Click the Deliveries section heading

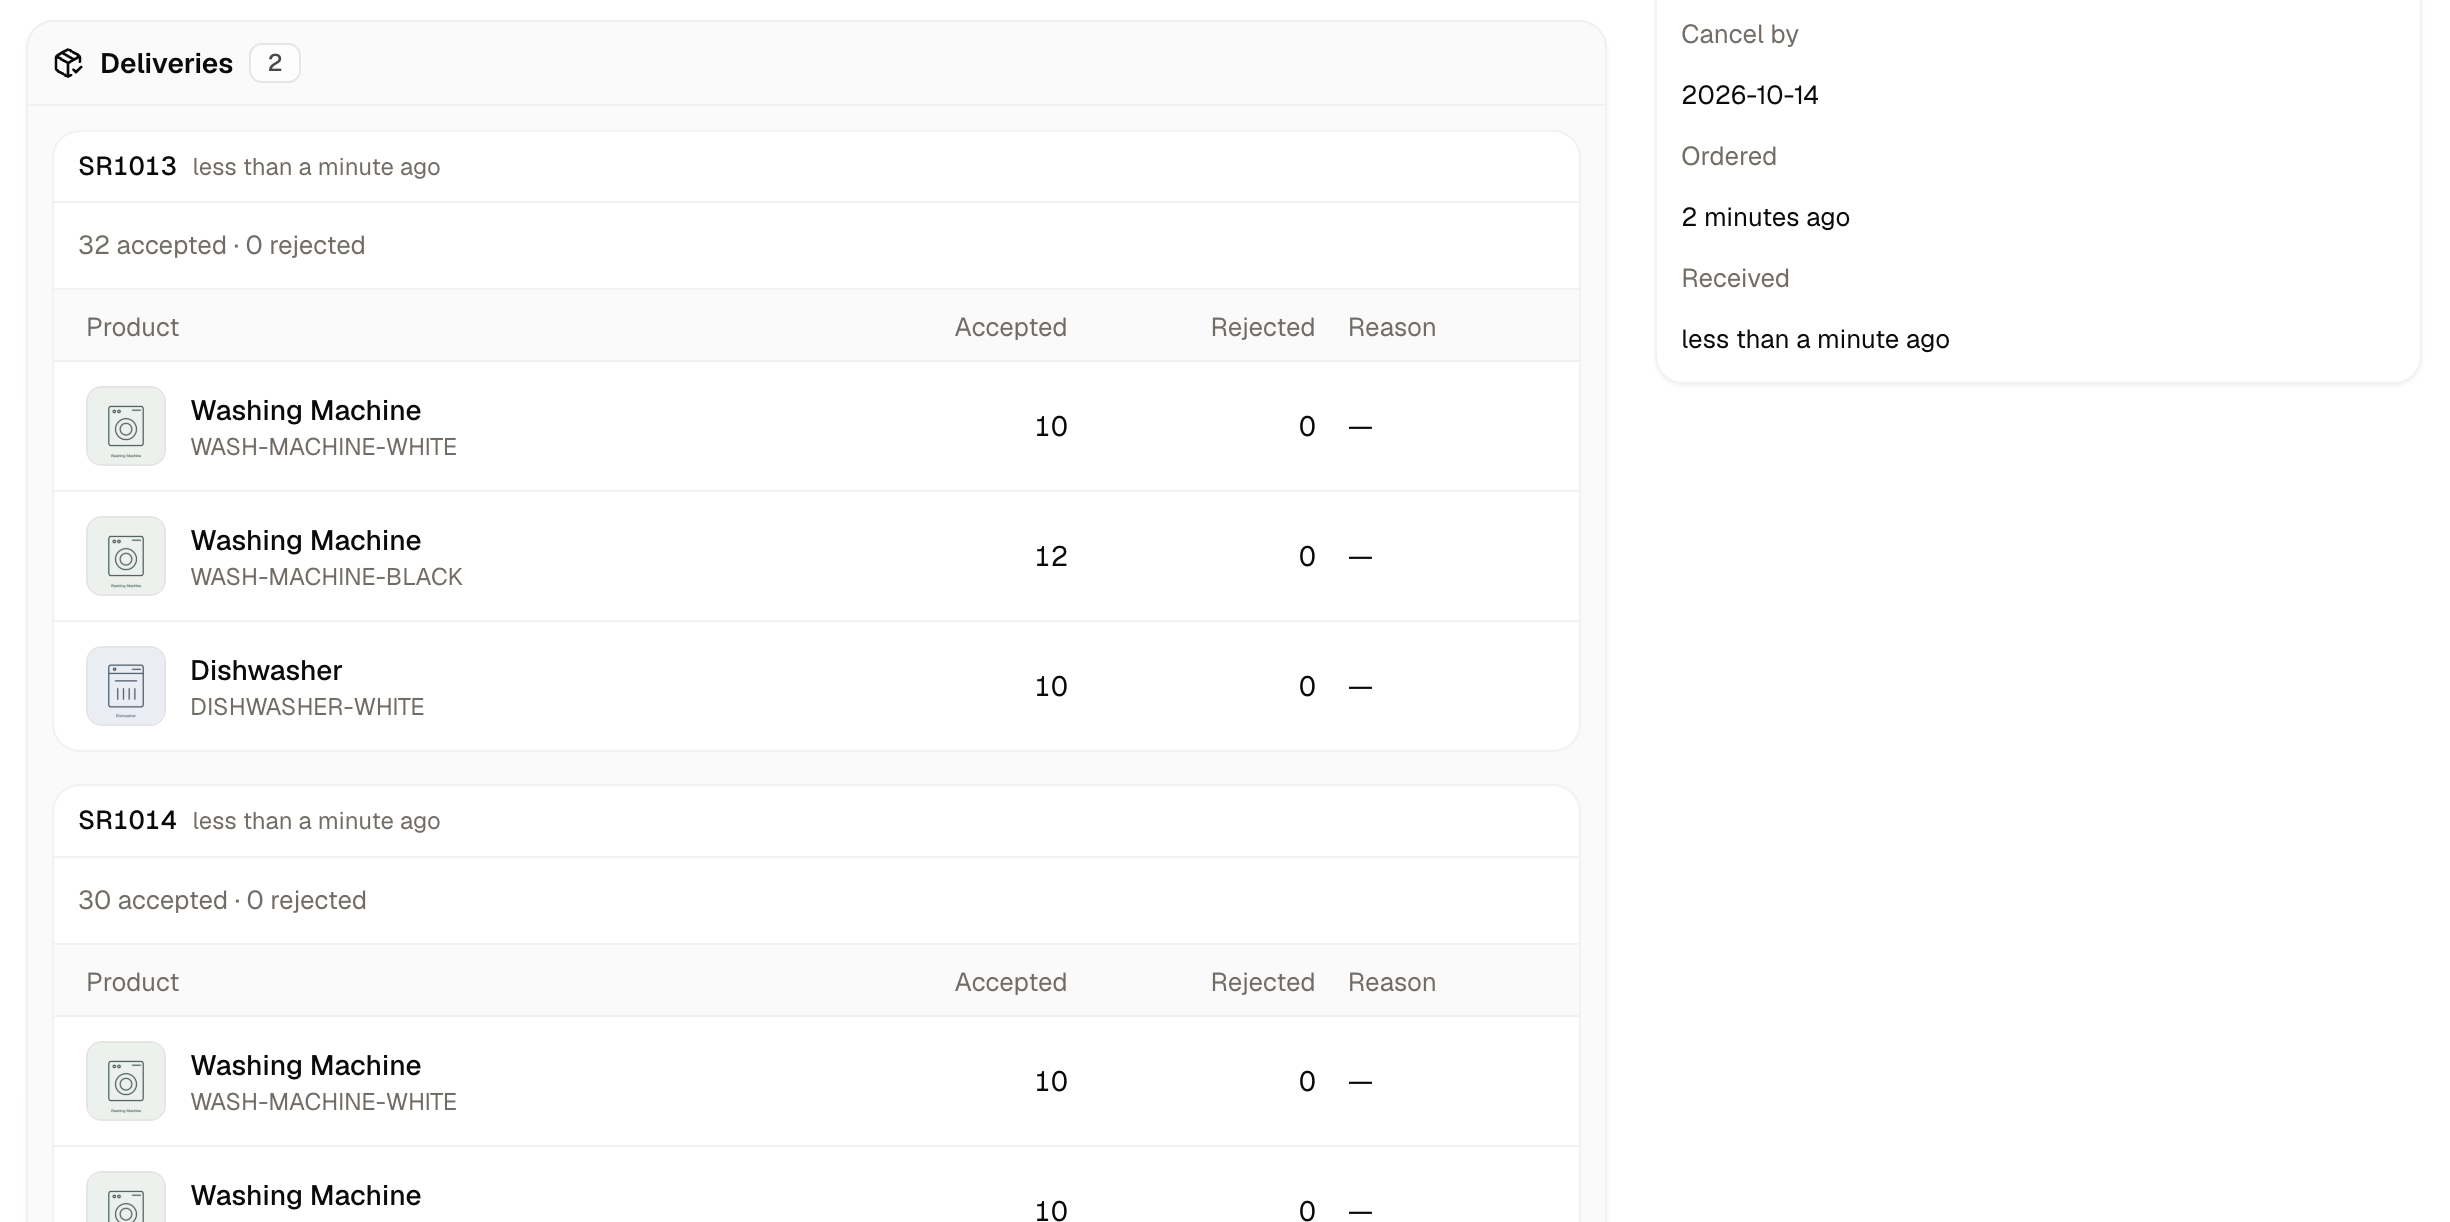[166, 63]
